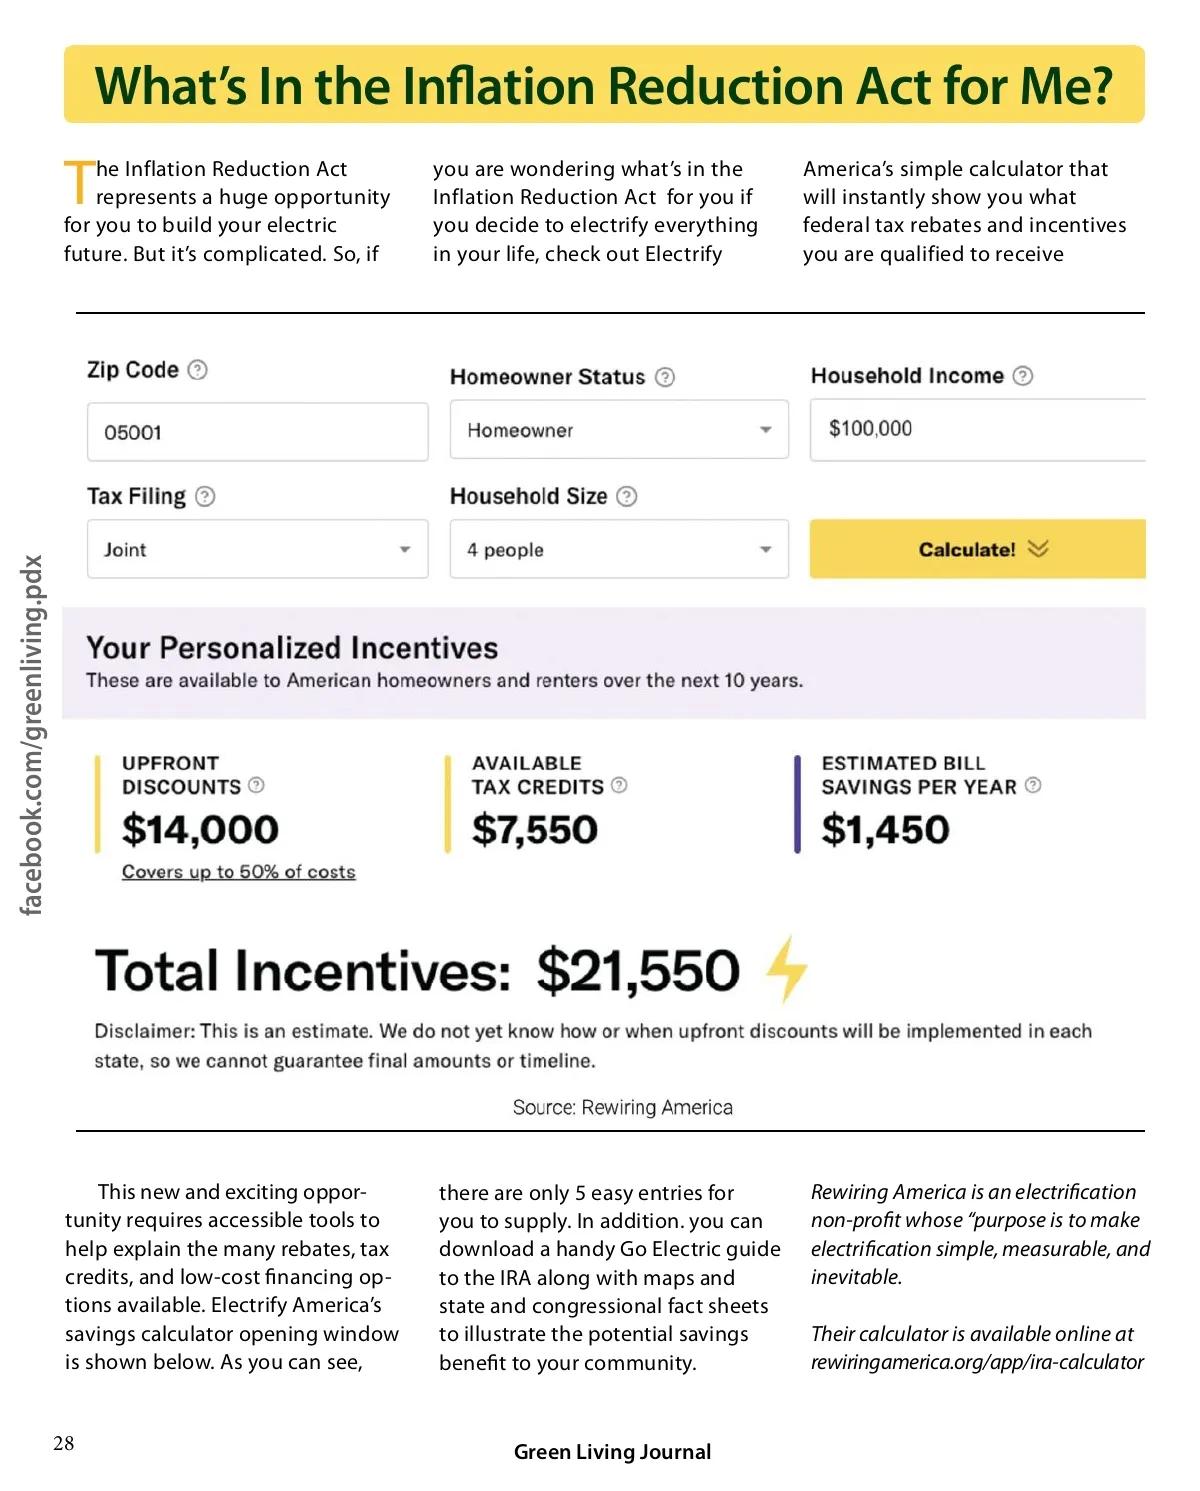Click the Zip Code field containing 05001

258,432
